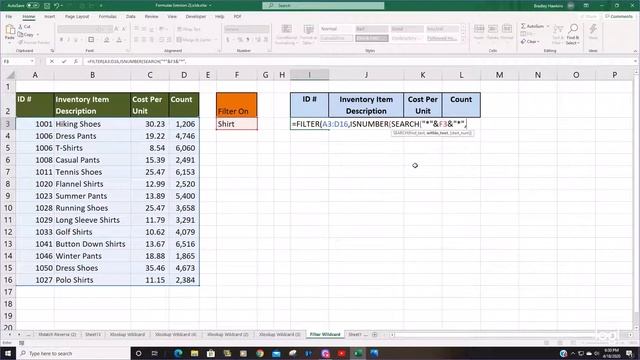This screenshot has height=360, width=640.
Task: Open the Number Format dropdown
Action: [247, 29]
